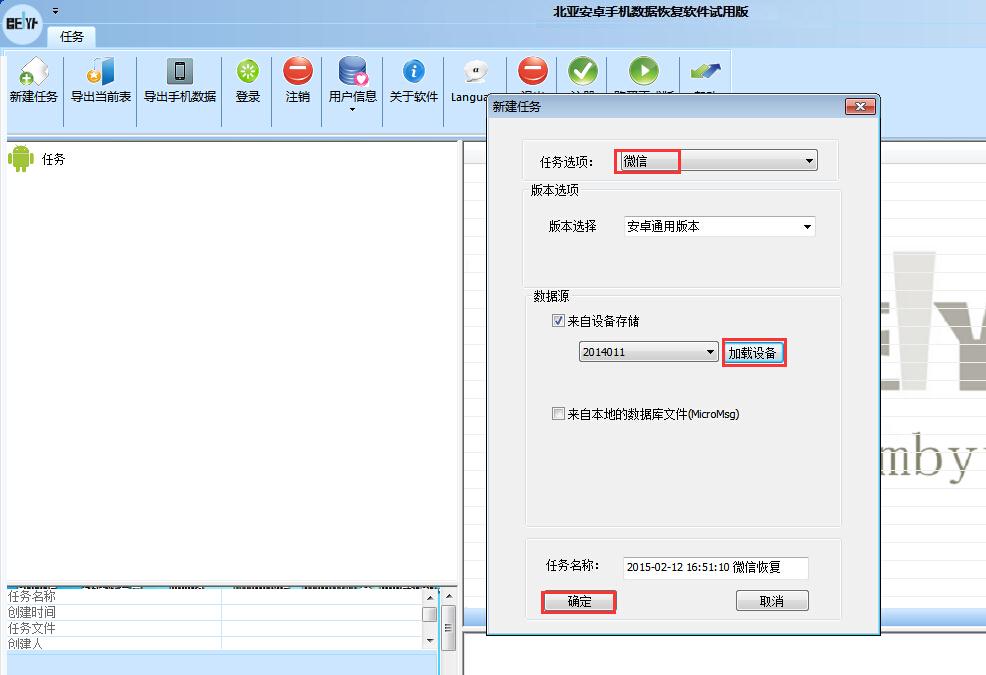Screen dimensions: 986x675
Task: Click the red 注销 logout icon
Action: 297,71
